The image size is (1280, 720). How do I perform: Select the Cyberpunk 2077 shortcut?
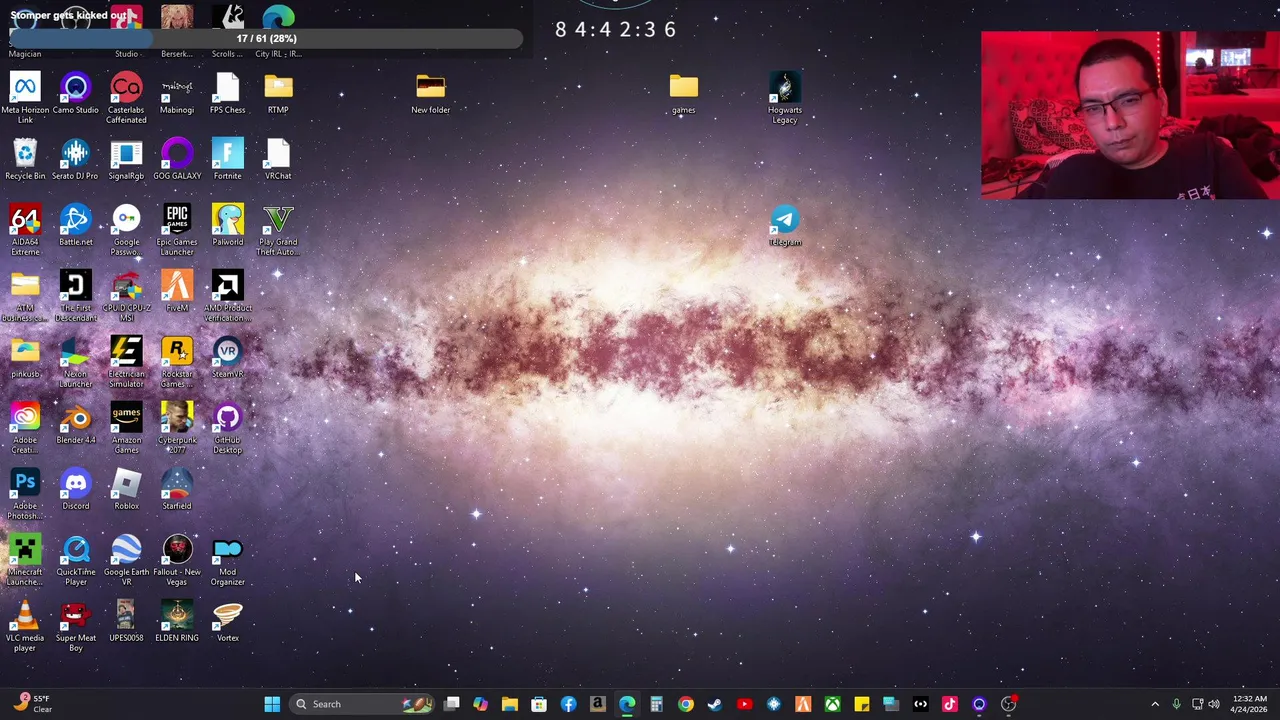pyautogui.click(x=177, y=428)
